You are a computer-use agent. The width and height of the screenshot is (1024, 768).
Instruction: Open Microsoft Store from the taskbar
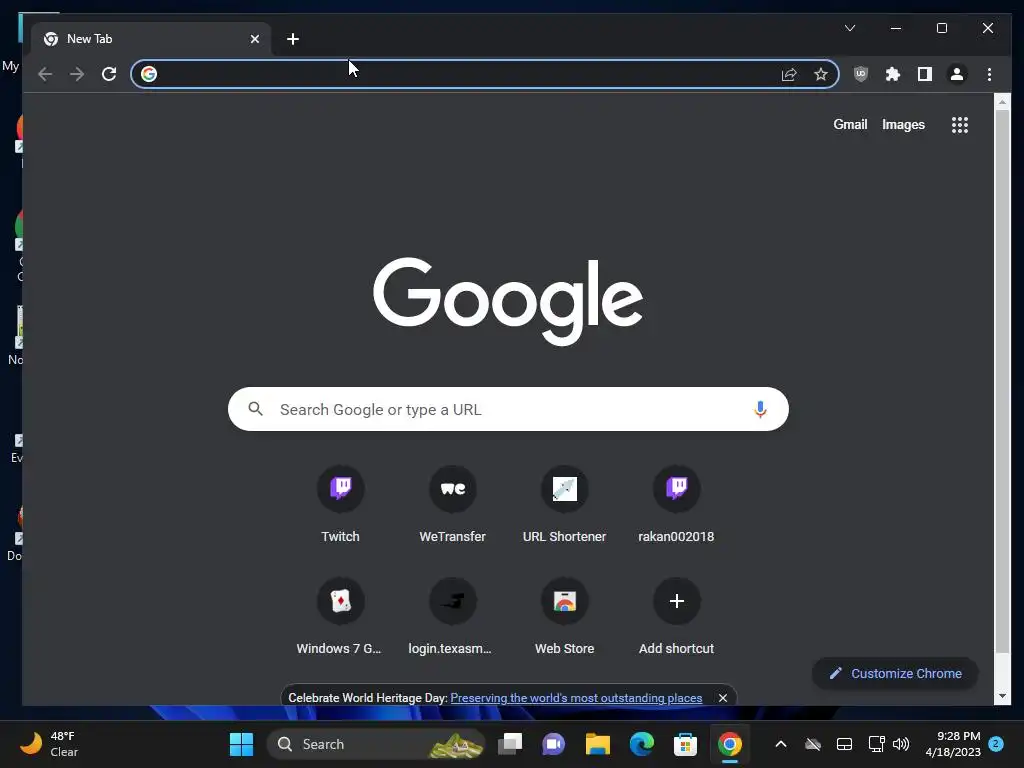coord(685,744)
